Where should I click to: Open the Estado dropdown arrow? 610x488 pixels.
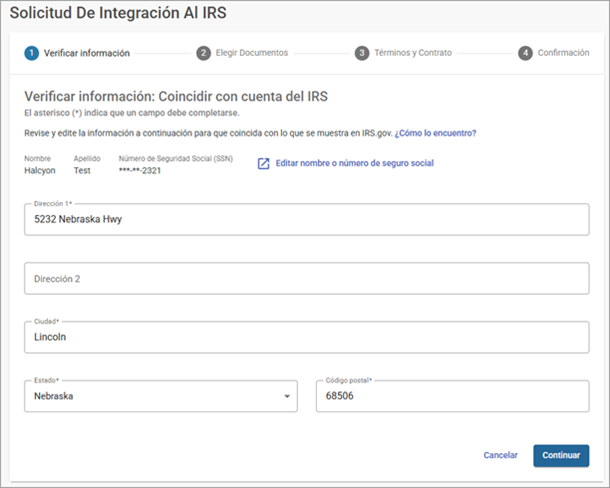pos(287,396)
